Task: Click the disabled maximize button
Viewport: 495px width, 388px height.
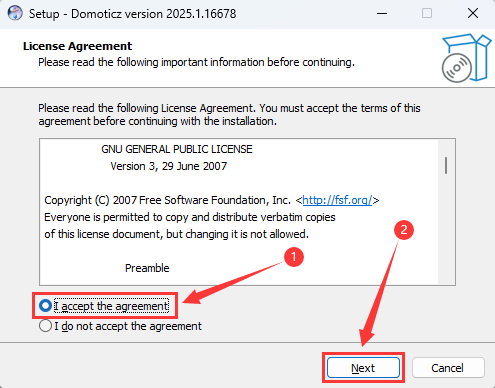Action: click(x=427, y=13)
